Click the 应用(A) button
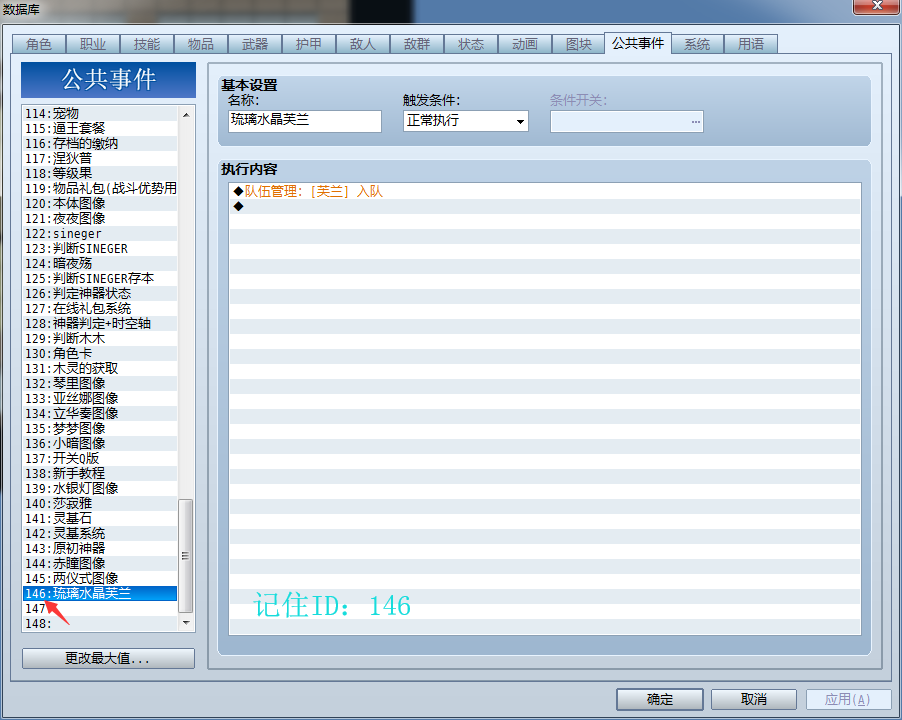Screen dimensions: 902x720 (848, 699)
